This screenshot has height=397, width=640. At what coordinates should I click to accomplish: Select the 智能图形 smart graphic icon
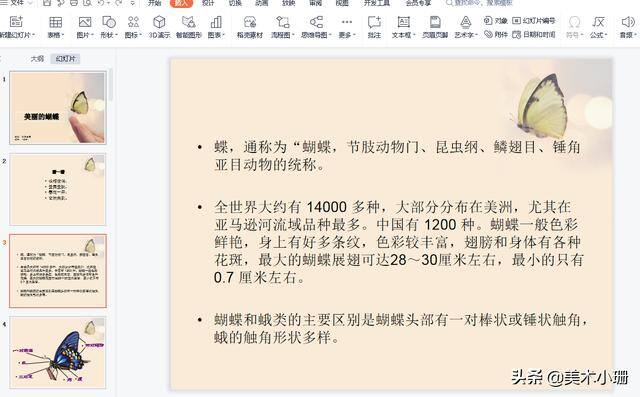[189, 27]
